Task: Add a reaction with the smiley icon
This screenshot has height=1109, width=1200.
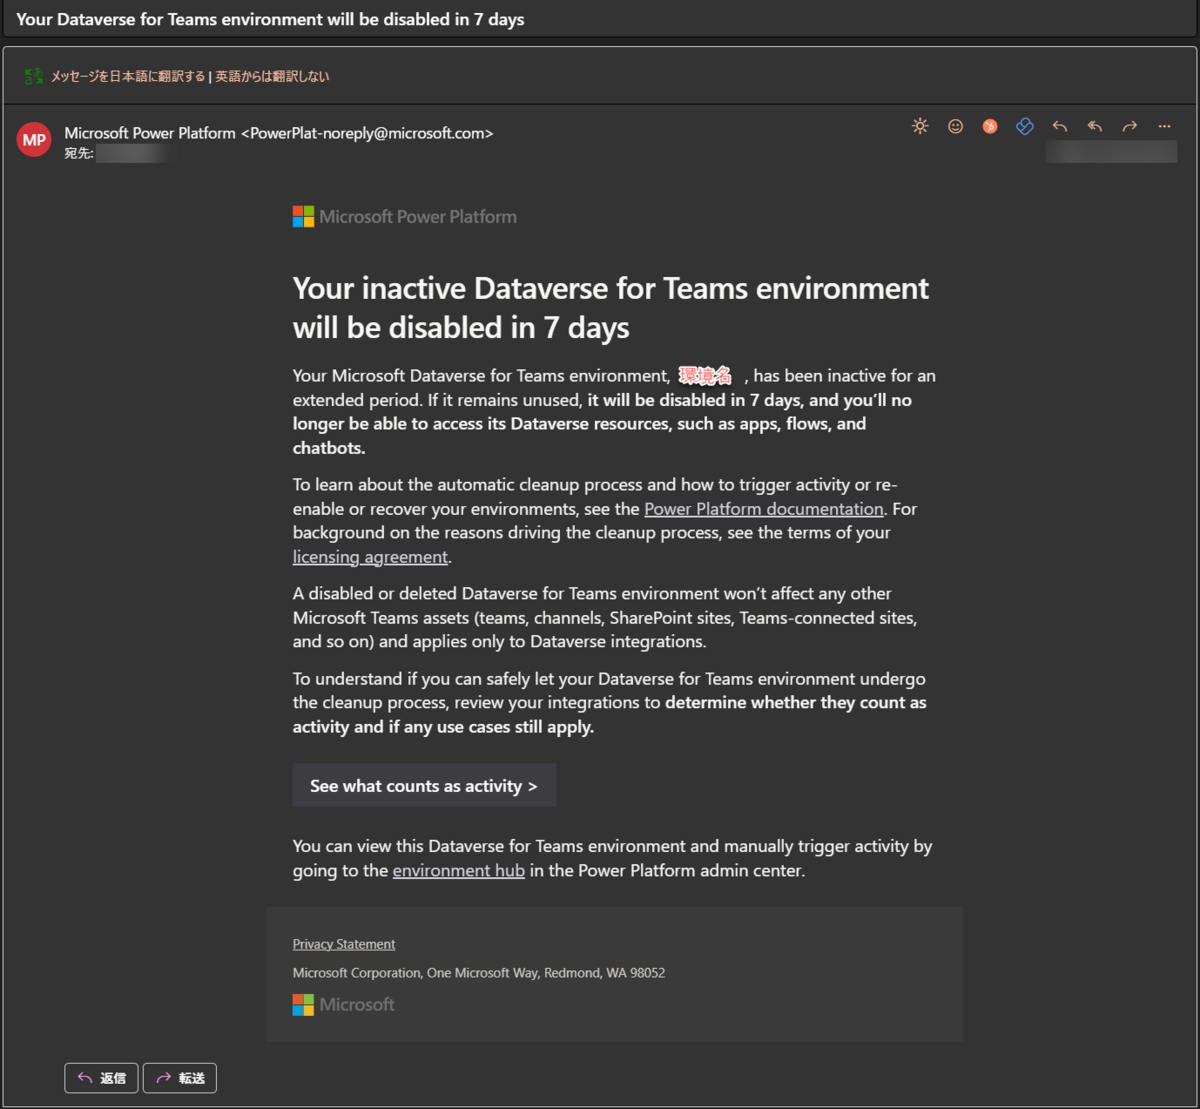Action: tap(955, 126)
